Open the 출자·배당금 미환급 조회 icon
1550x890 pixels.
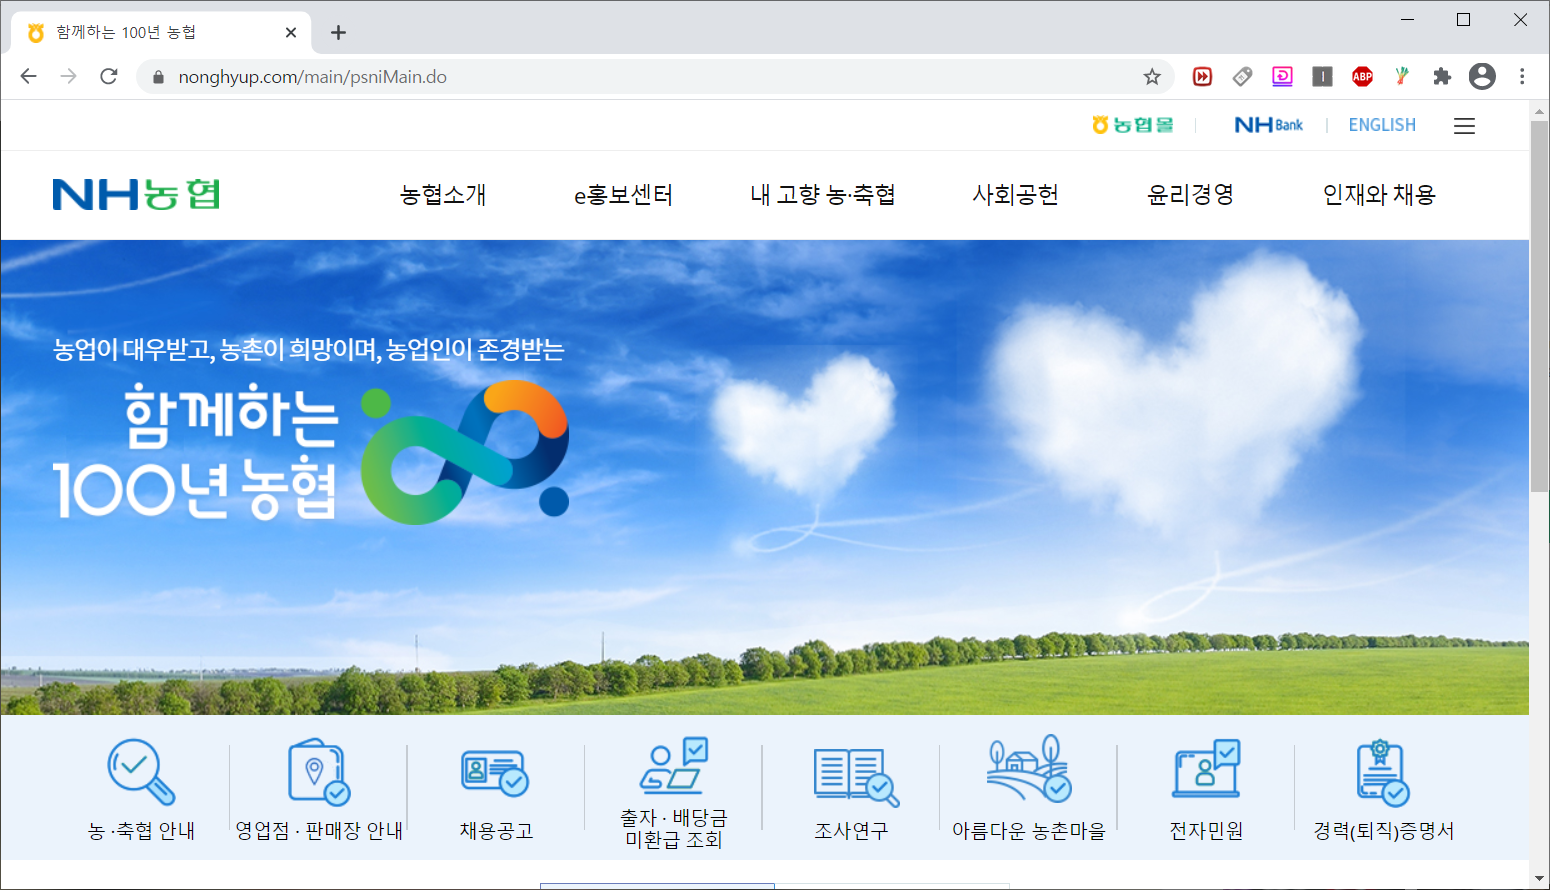[674, 766]
